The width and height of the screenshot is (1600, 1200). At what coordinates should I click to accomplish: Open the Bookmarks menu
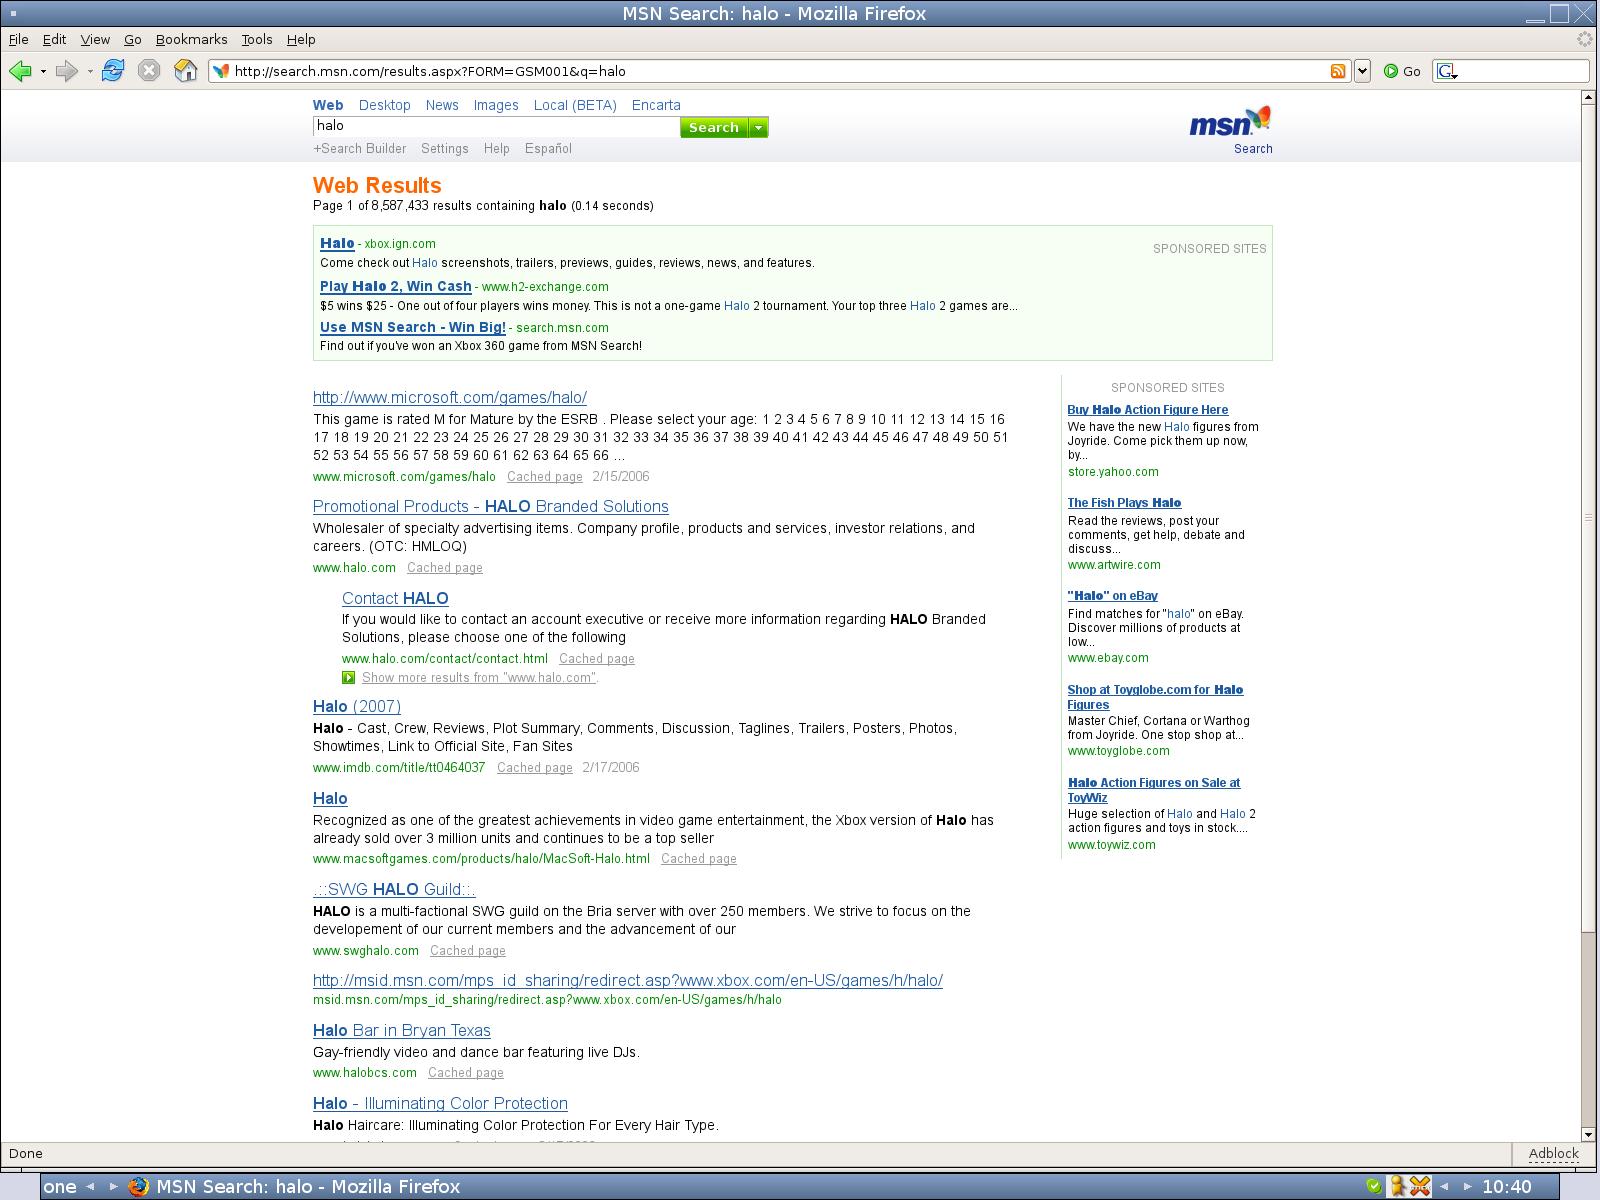click(191, 39)
